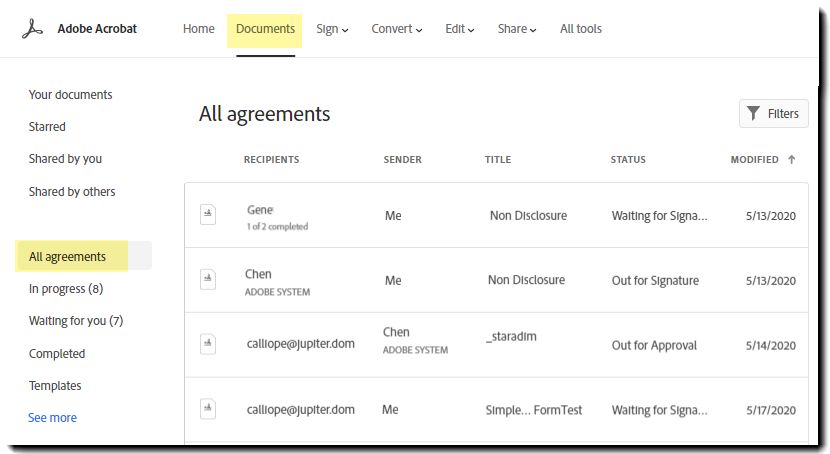Select the Documents tab

(x=265, y=29)
